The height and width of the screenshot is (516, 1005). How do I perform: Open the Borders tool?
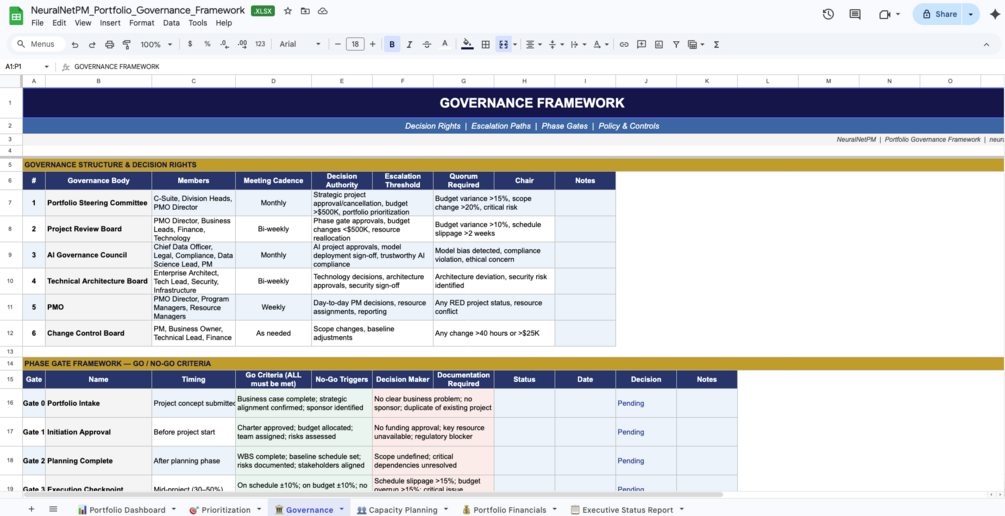click(486, 45)
